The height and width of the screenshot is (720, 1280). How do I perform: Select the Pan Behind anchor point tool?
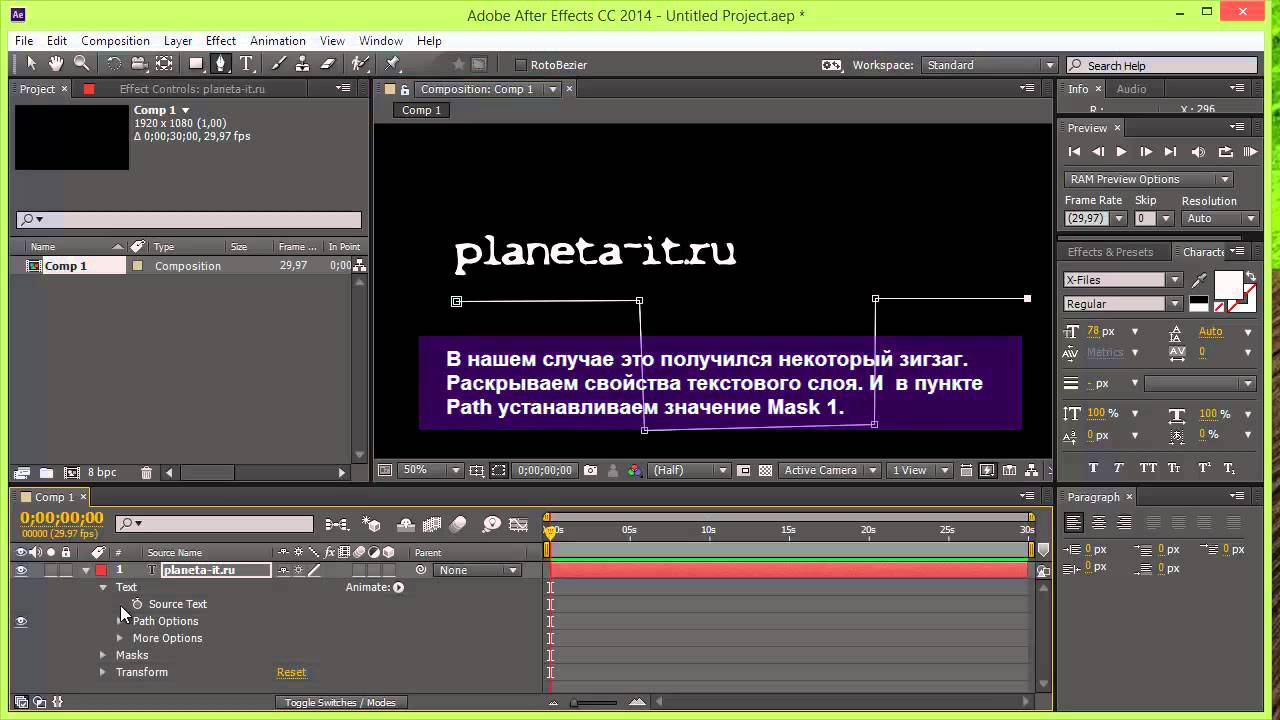164,64
